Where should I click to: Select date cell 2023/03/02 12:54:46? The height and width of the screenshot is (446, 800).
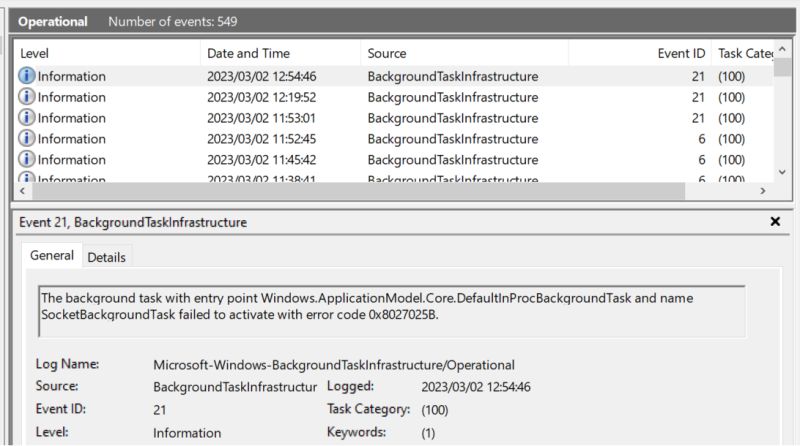point(262,76)
